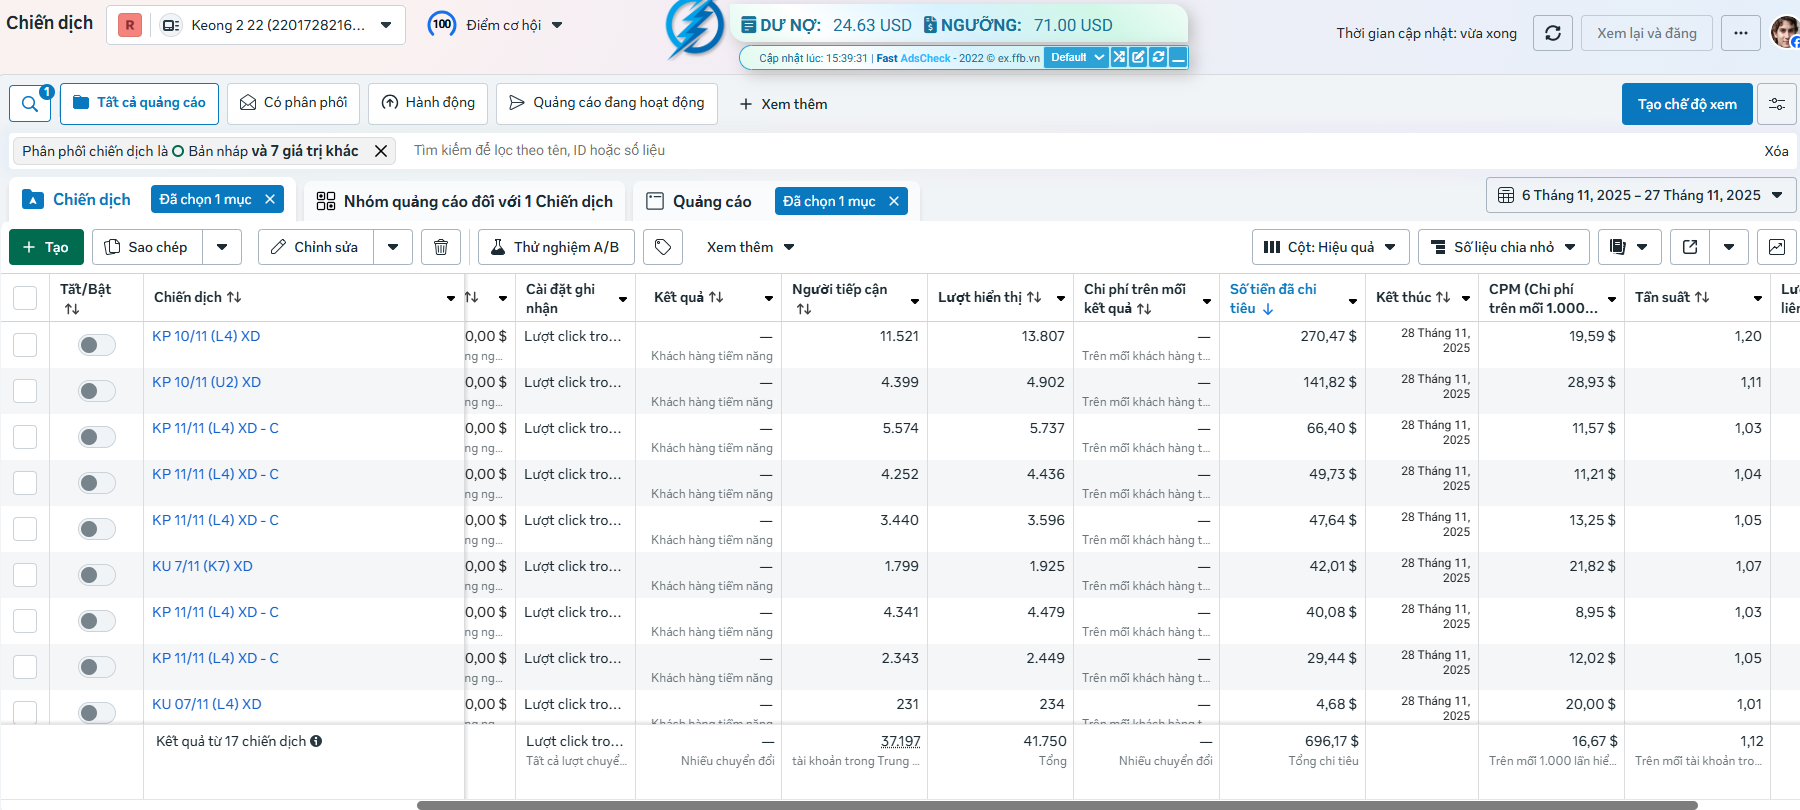Select checkbox for KP 10/11 (U2) XD row
This screenshot has width=1800, height=810.
coord(25,391)
